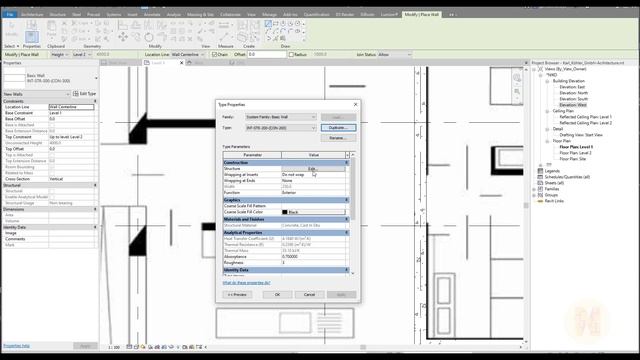Click the Coarse Scale Fill Color black swatch
This screenshot has height=360, width=640.
coord(284,212)
